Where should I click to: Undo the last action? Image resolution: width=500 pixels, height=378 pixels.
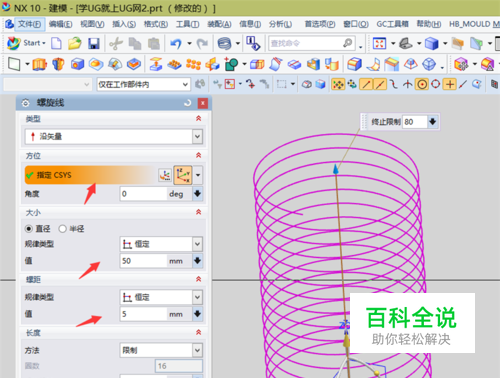[x=176, y=43]
